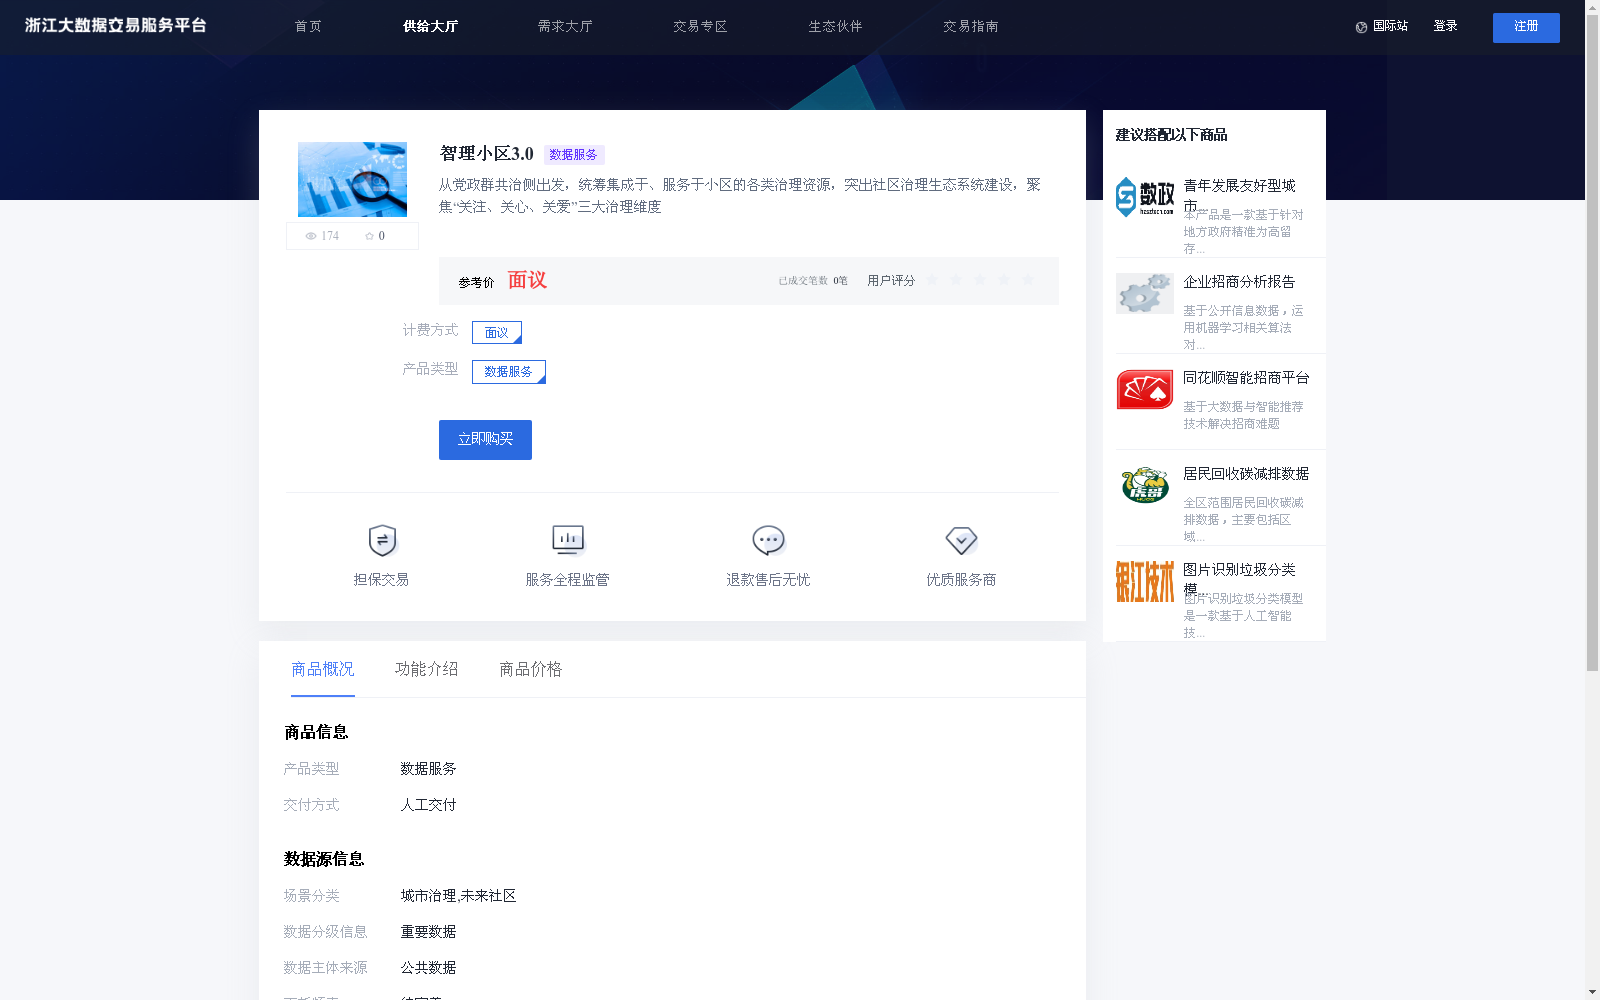Open the red cards logo of 同花顺智能招商平台
This screenshot has width=1600, height=1000.
point(1145,389)
